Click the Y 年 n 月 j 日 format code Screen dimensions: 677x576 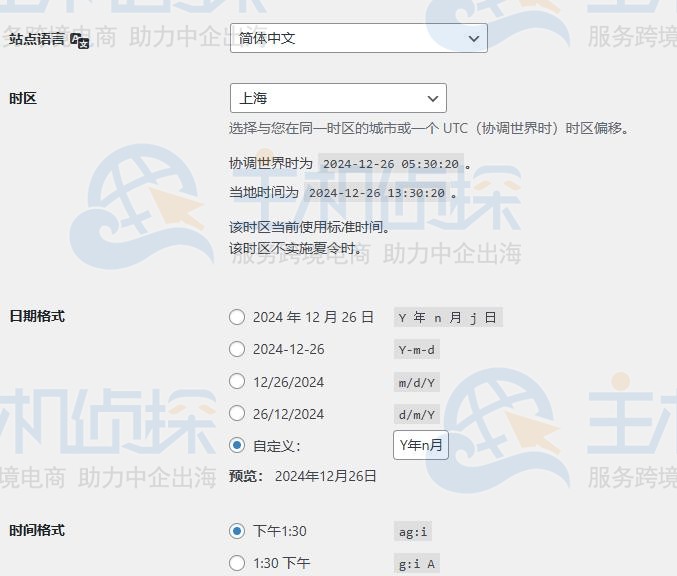[x=448, y=317]
